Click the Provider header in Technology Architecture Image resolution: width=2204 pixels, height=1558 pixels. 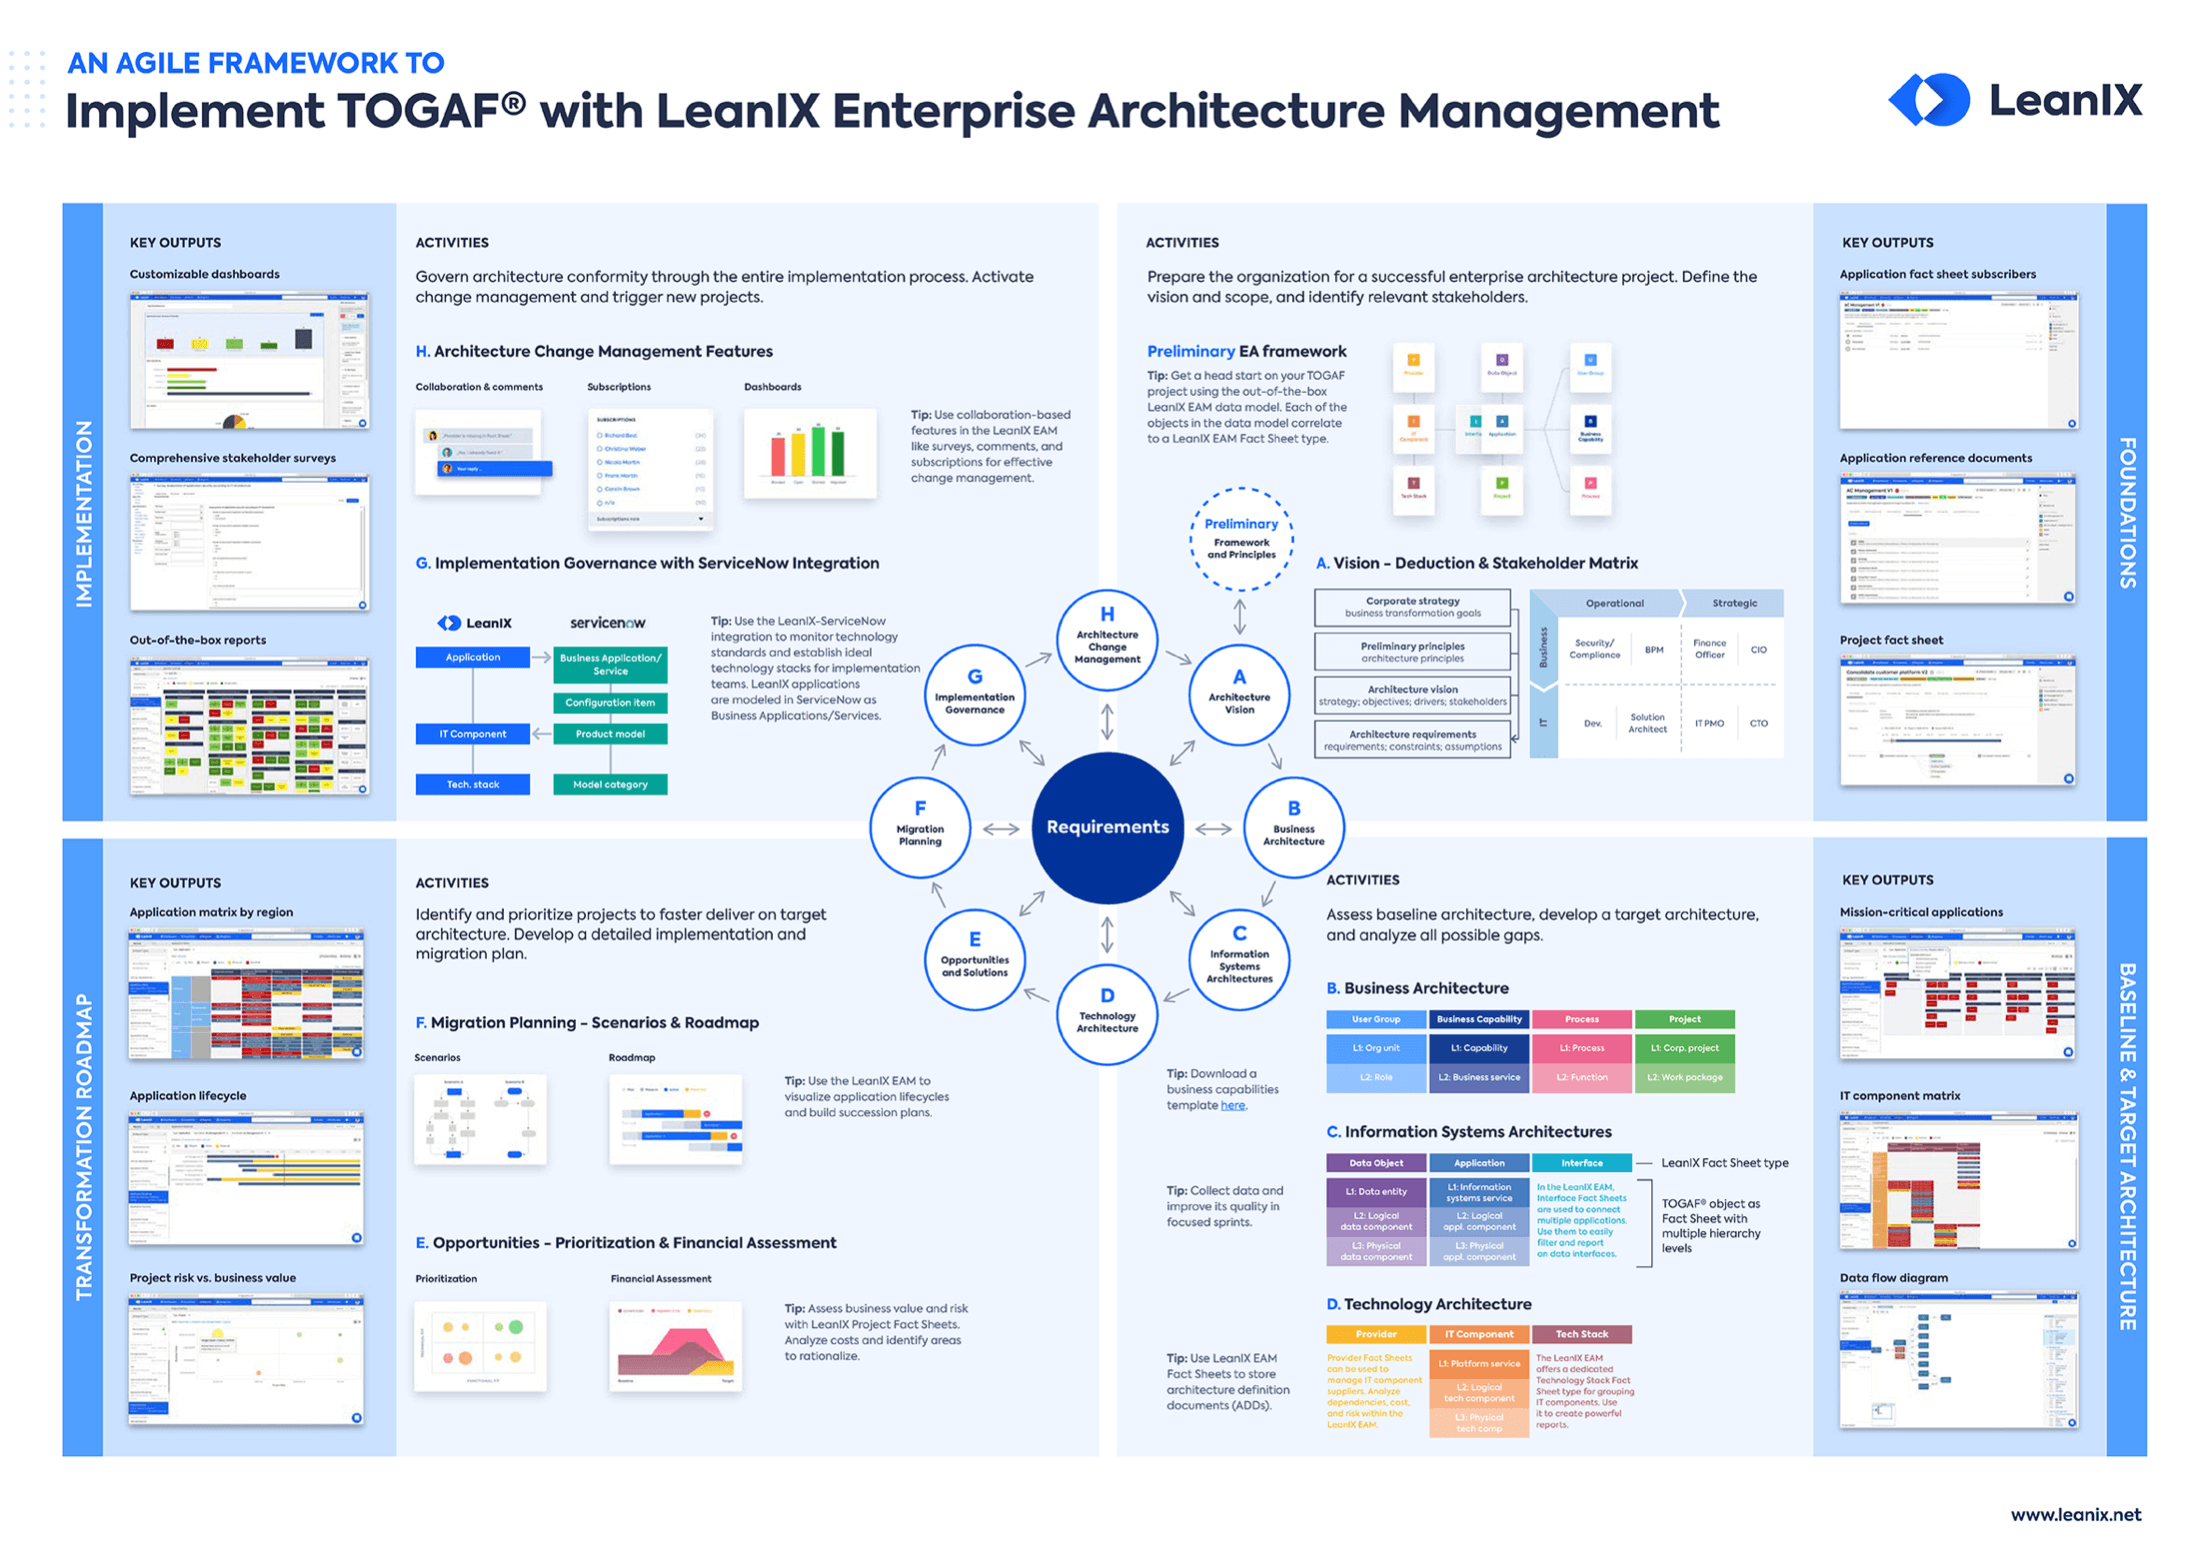click(1375, 1334)
